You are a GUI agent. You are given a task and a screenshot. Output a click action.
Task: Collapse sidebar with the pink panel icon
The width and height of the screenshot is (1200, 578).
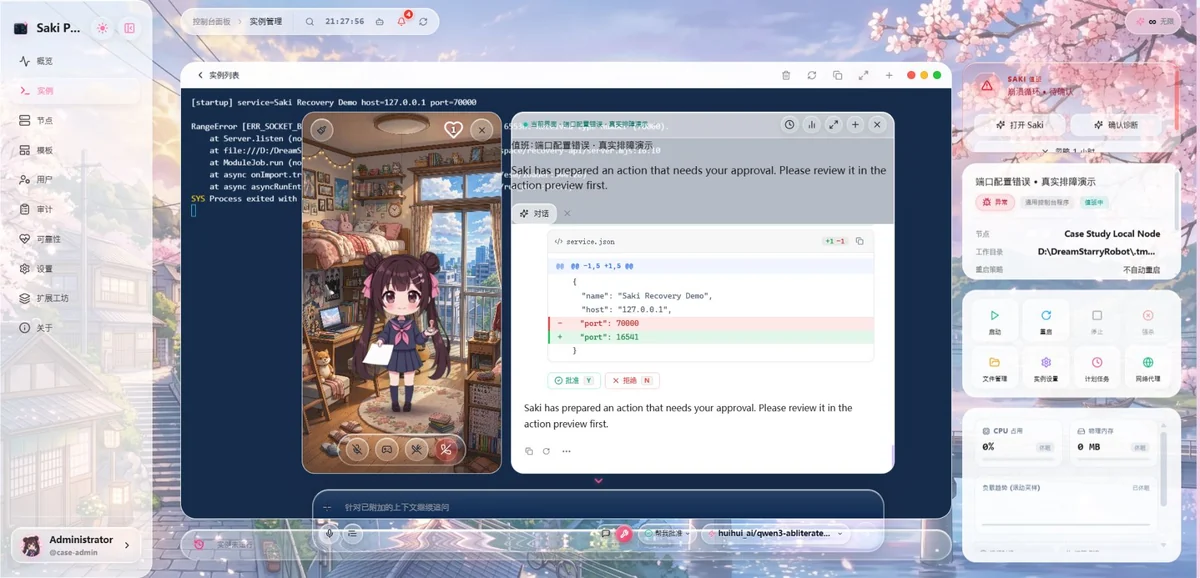[129, 28]
